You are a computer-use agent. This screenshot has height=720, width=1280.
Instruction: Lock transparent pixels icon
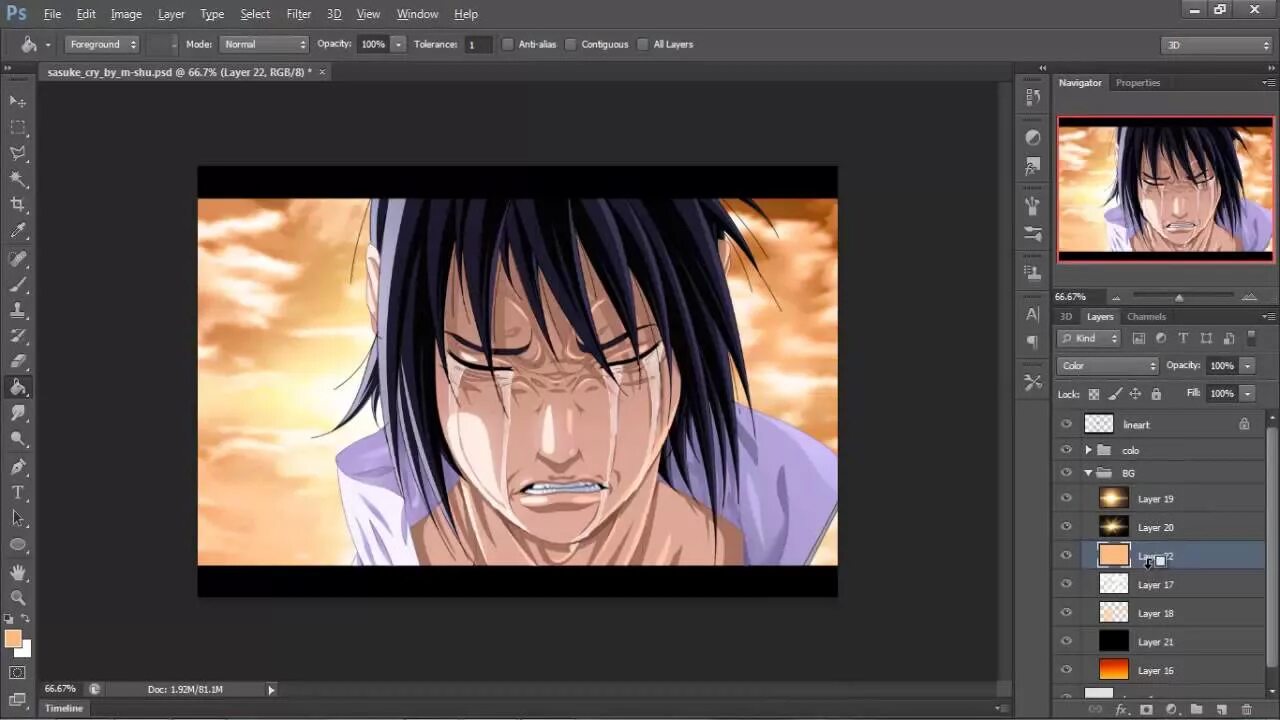click(x=1094, y=394)
